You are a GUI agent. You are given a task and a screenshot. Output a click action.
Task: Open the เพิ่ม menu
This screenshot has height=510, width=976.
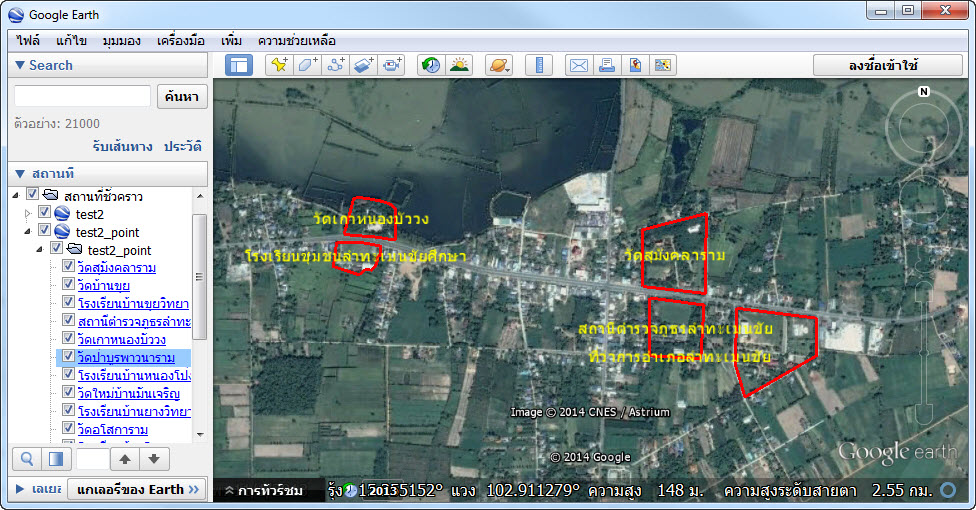(x=231, y=41)
